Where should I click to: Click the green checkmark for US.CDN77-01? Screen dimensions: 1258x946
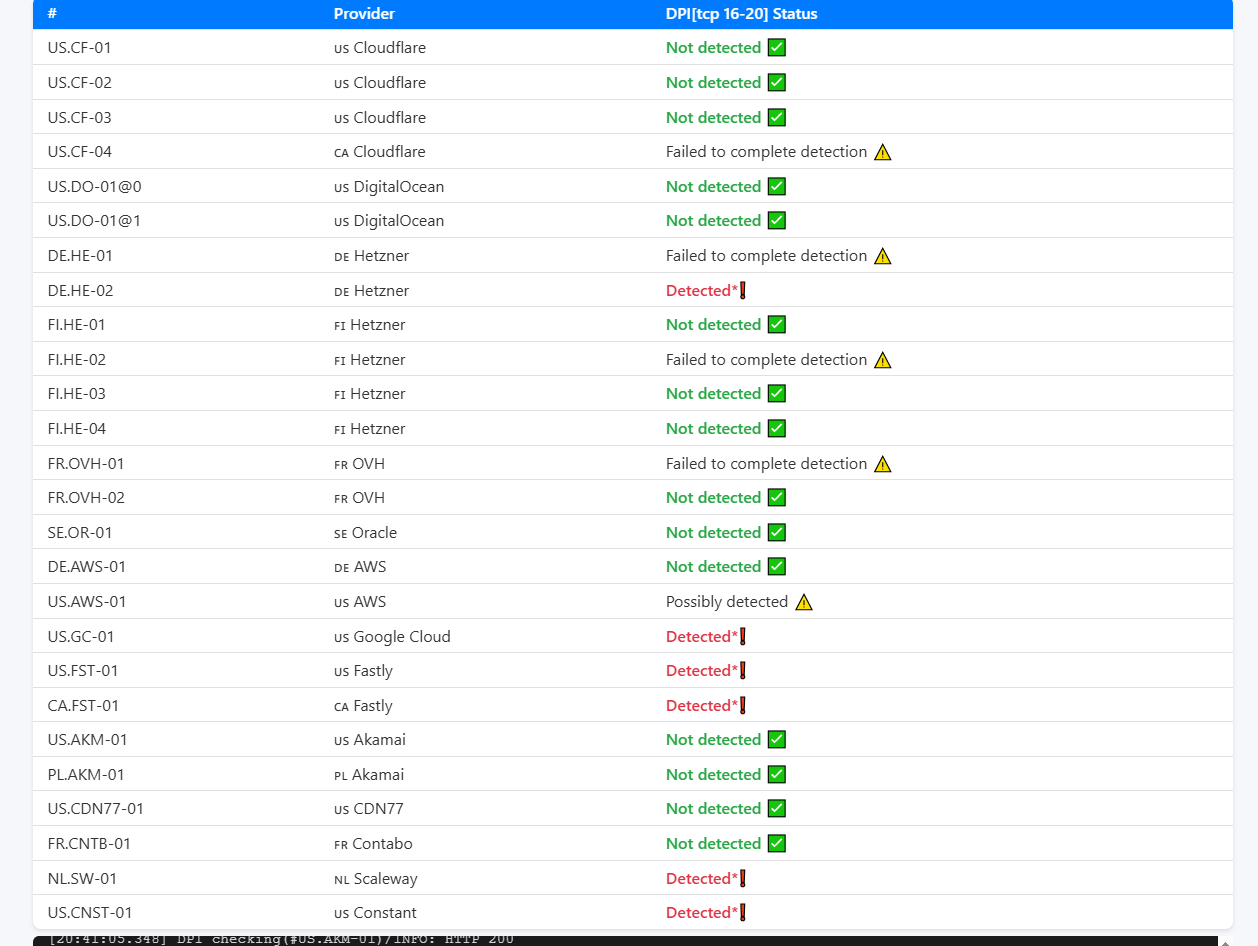tap(777, 808)
